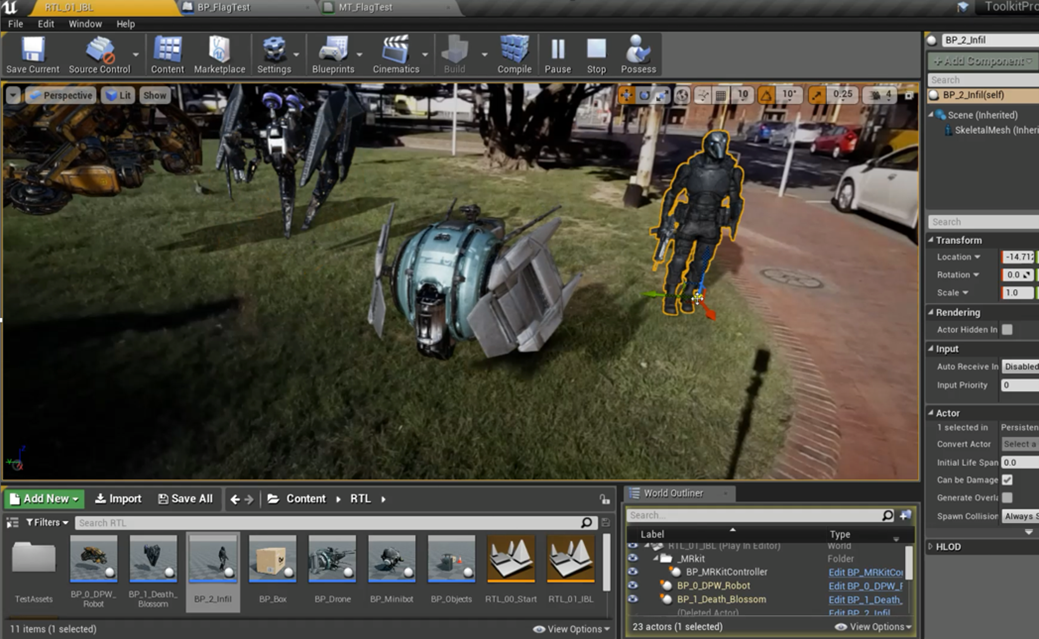Click the Build toolbar icon

(x=454, y=54)
